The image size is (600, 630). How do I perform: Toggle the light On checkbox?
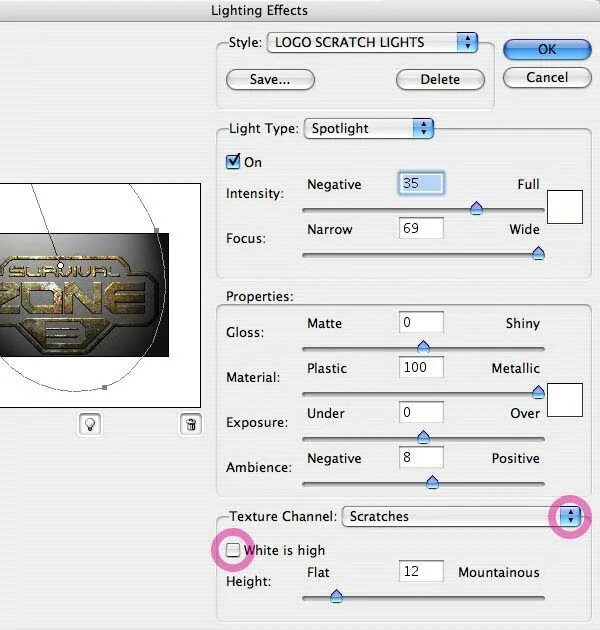pyautogui.click(x=233, y=162)
